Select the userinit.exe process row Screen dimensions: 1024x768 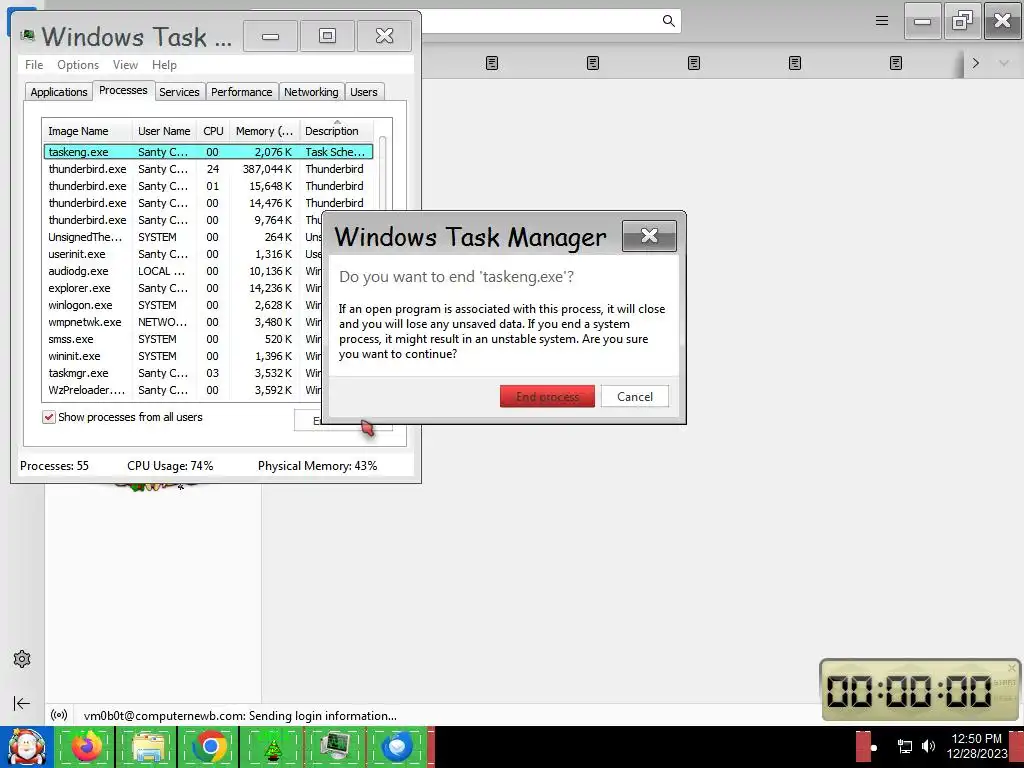point(183,253)
